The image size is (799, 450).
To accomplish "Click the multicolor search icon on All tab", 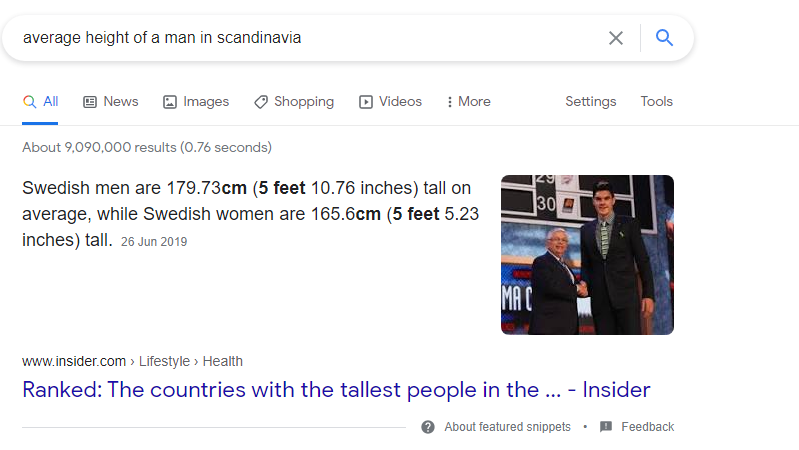I will (x=30, y=102).
